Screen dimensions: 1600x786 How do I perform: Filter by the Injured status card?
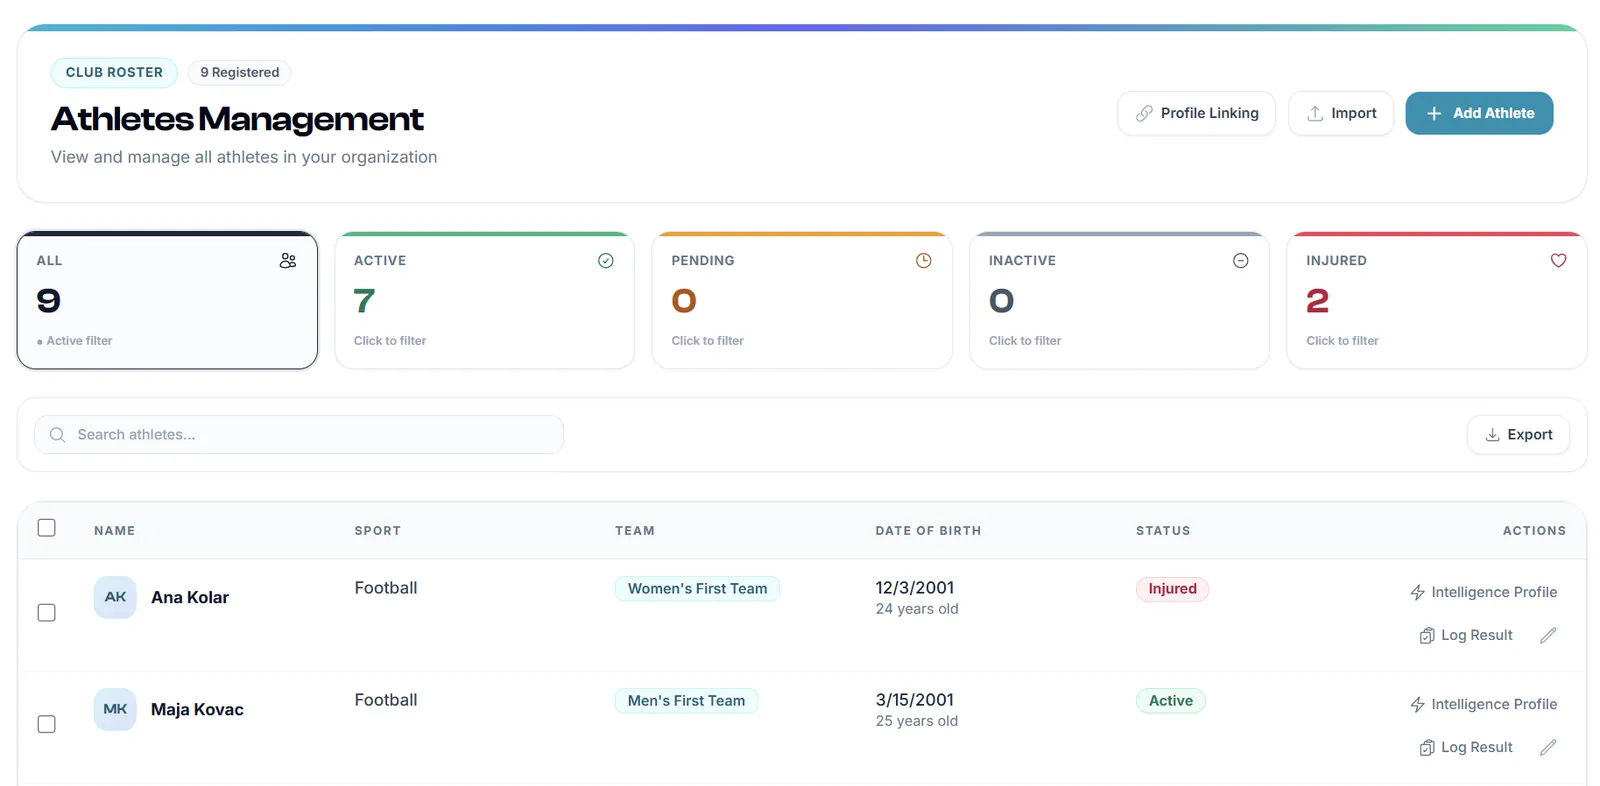(1436, 300)
